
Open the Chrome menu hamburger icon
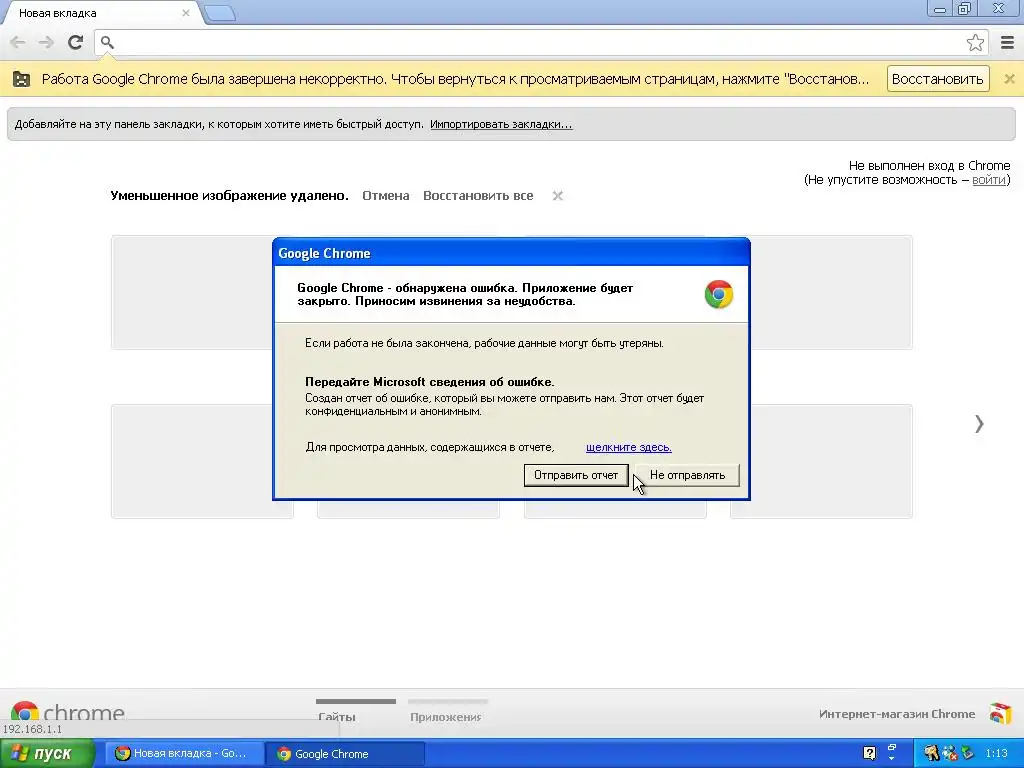(x=1007, y=42)
